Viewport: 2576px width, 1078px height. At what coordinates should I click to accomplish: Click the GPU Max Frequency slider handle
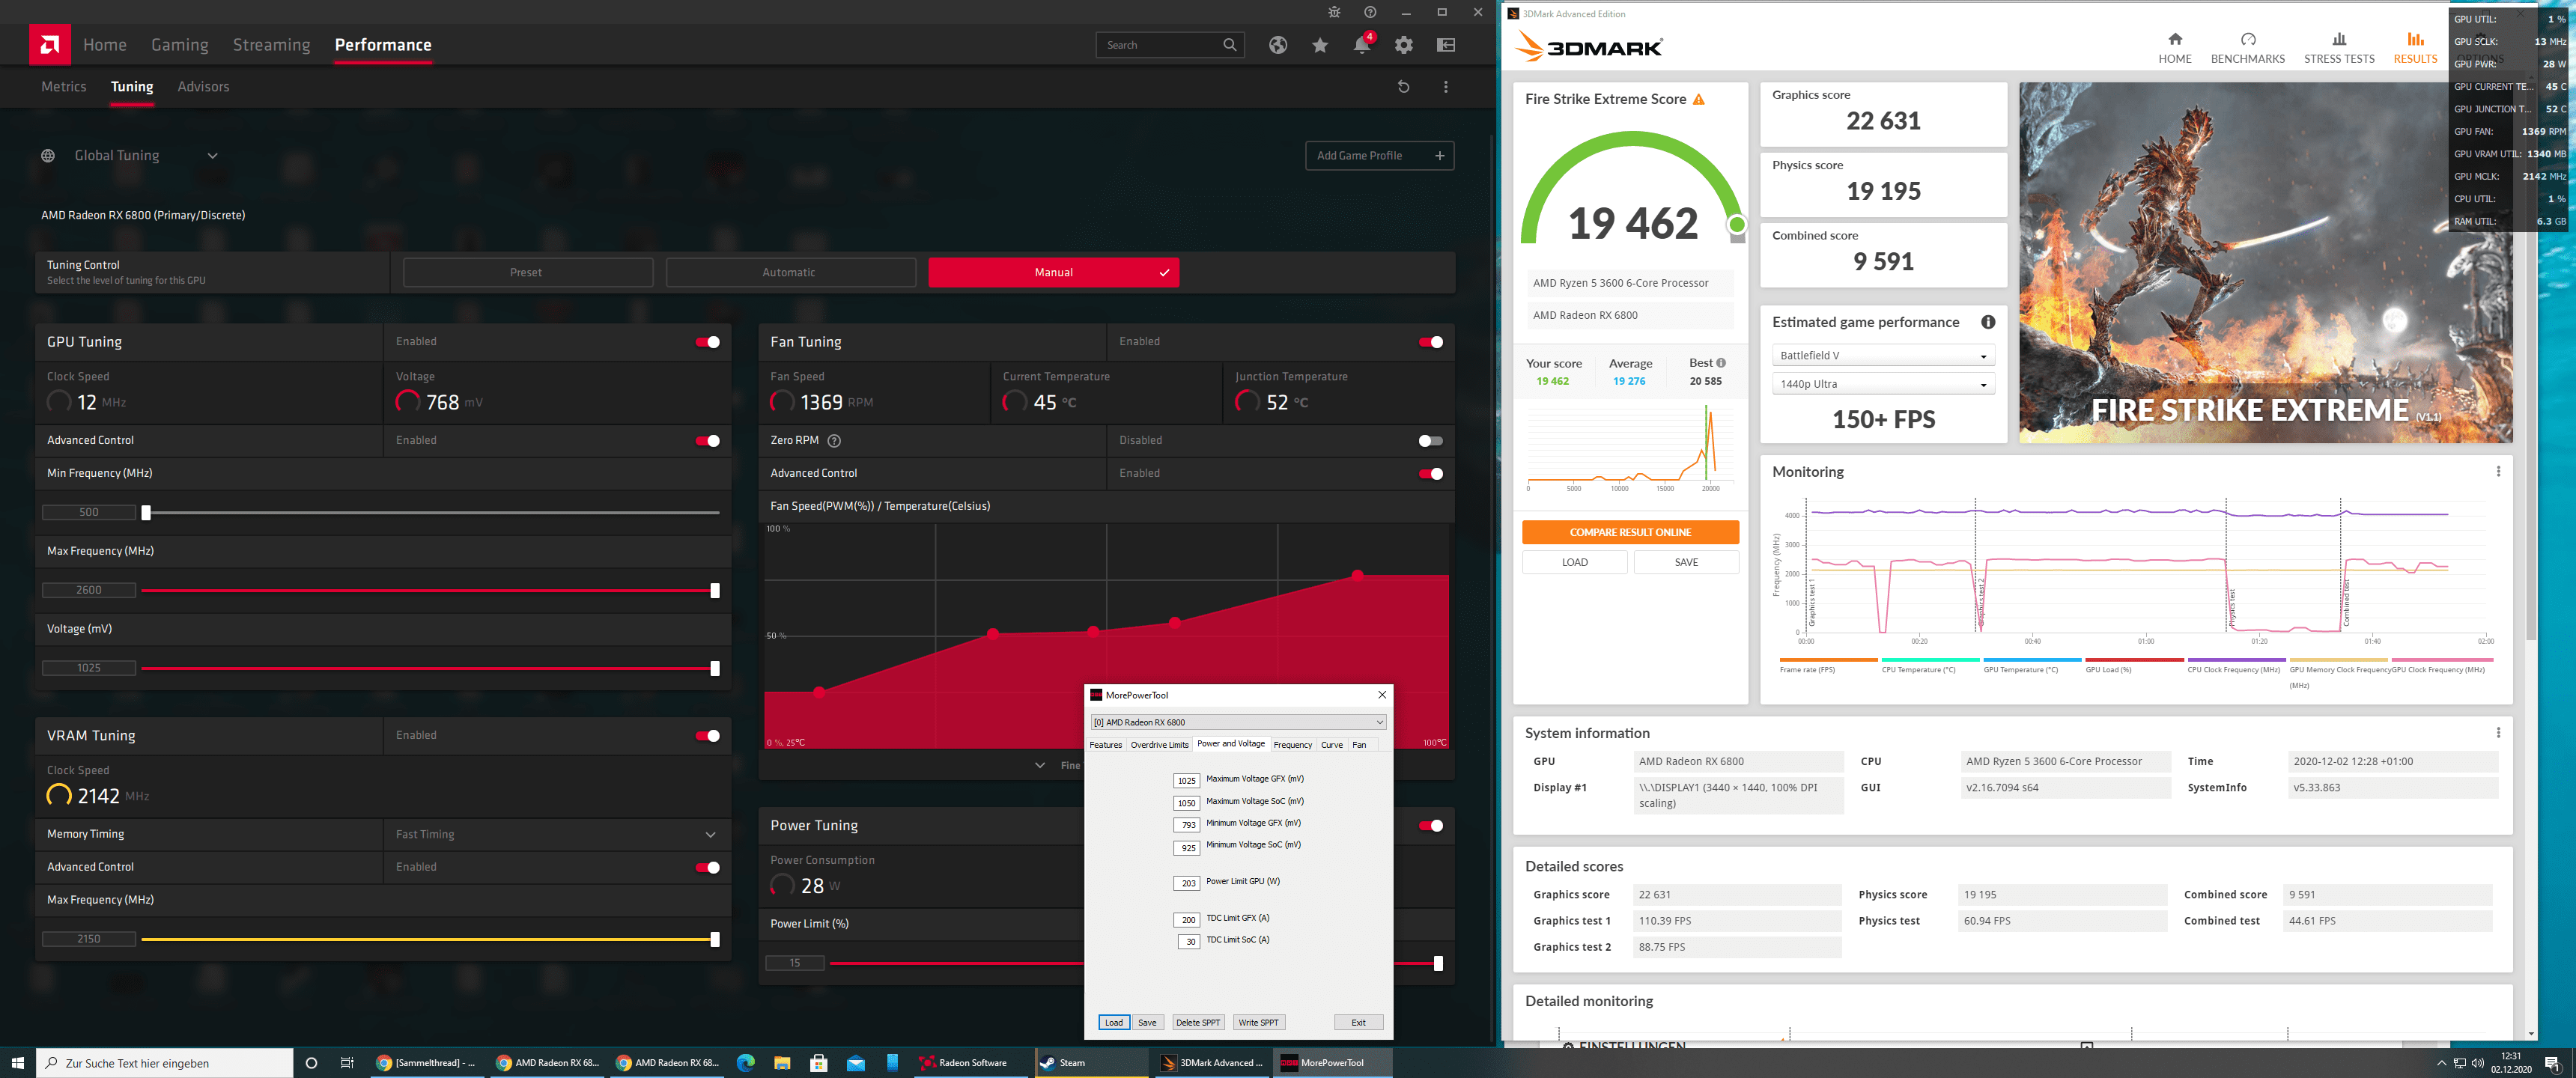pos(715,591)
